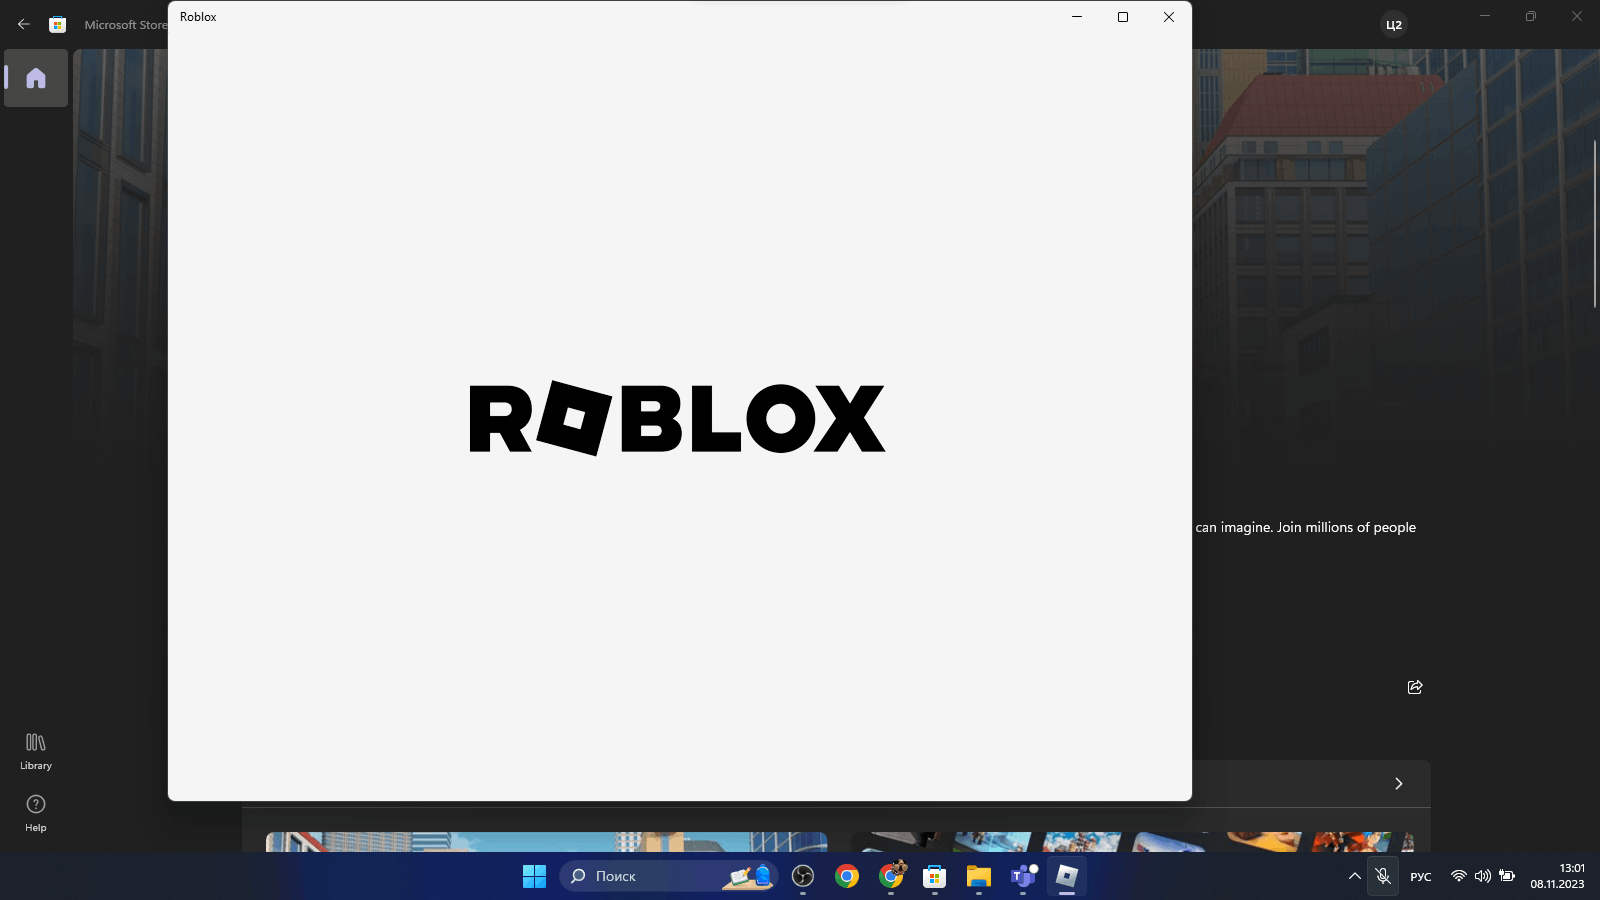Viewport: 1600px width, 900px height.
Task: Open Help in Microsoft Store sidebar
Action: coord(36,813)
